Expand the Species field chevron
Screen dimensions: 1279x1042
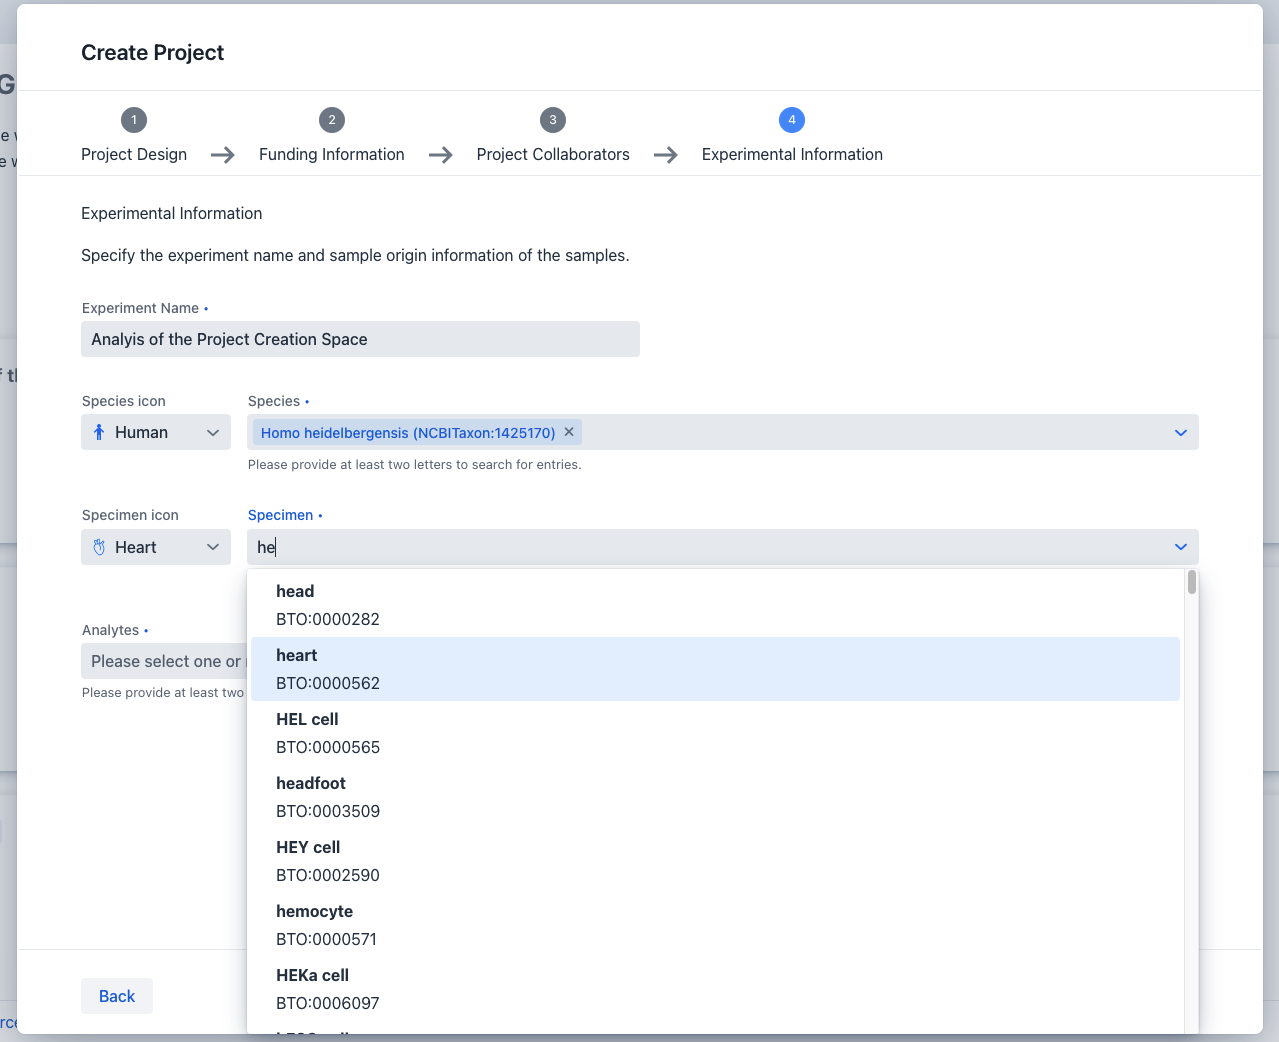pos(1181,432)
